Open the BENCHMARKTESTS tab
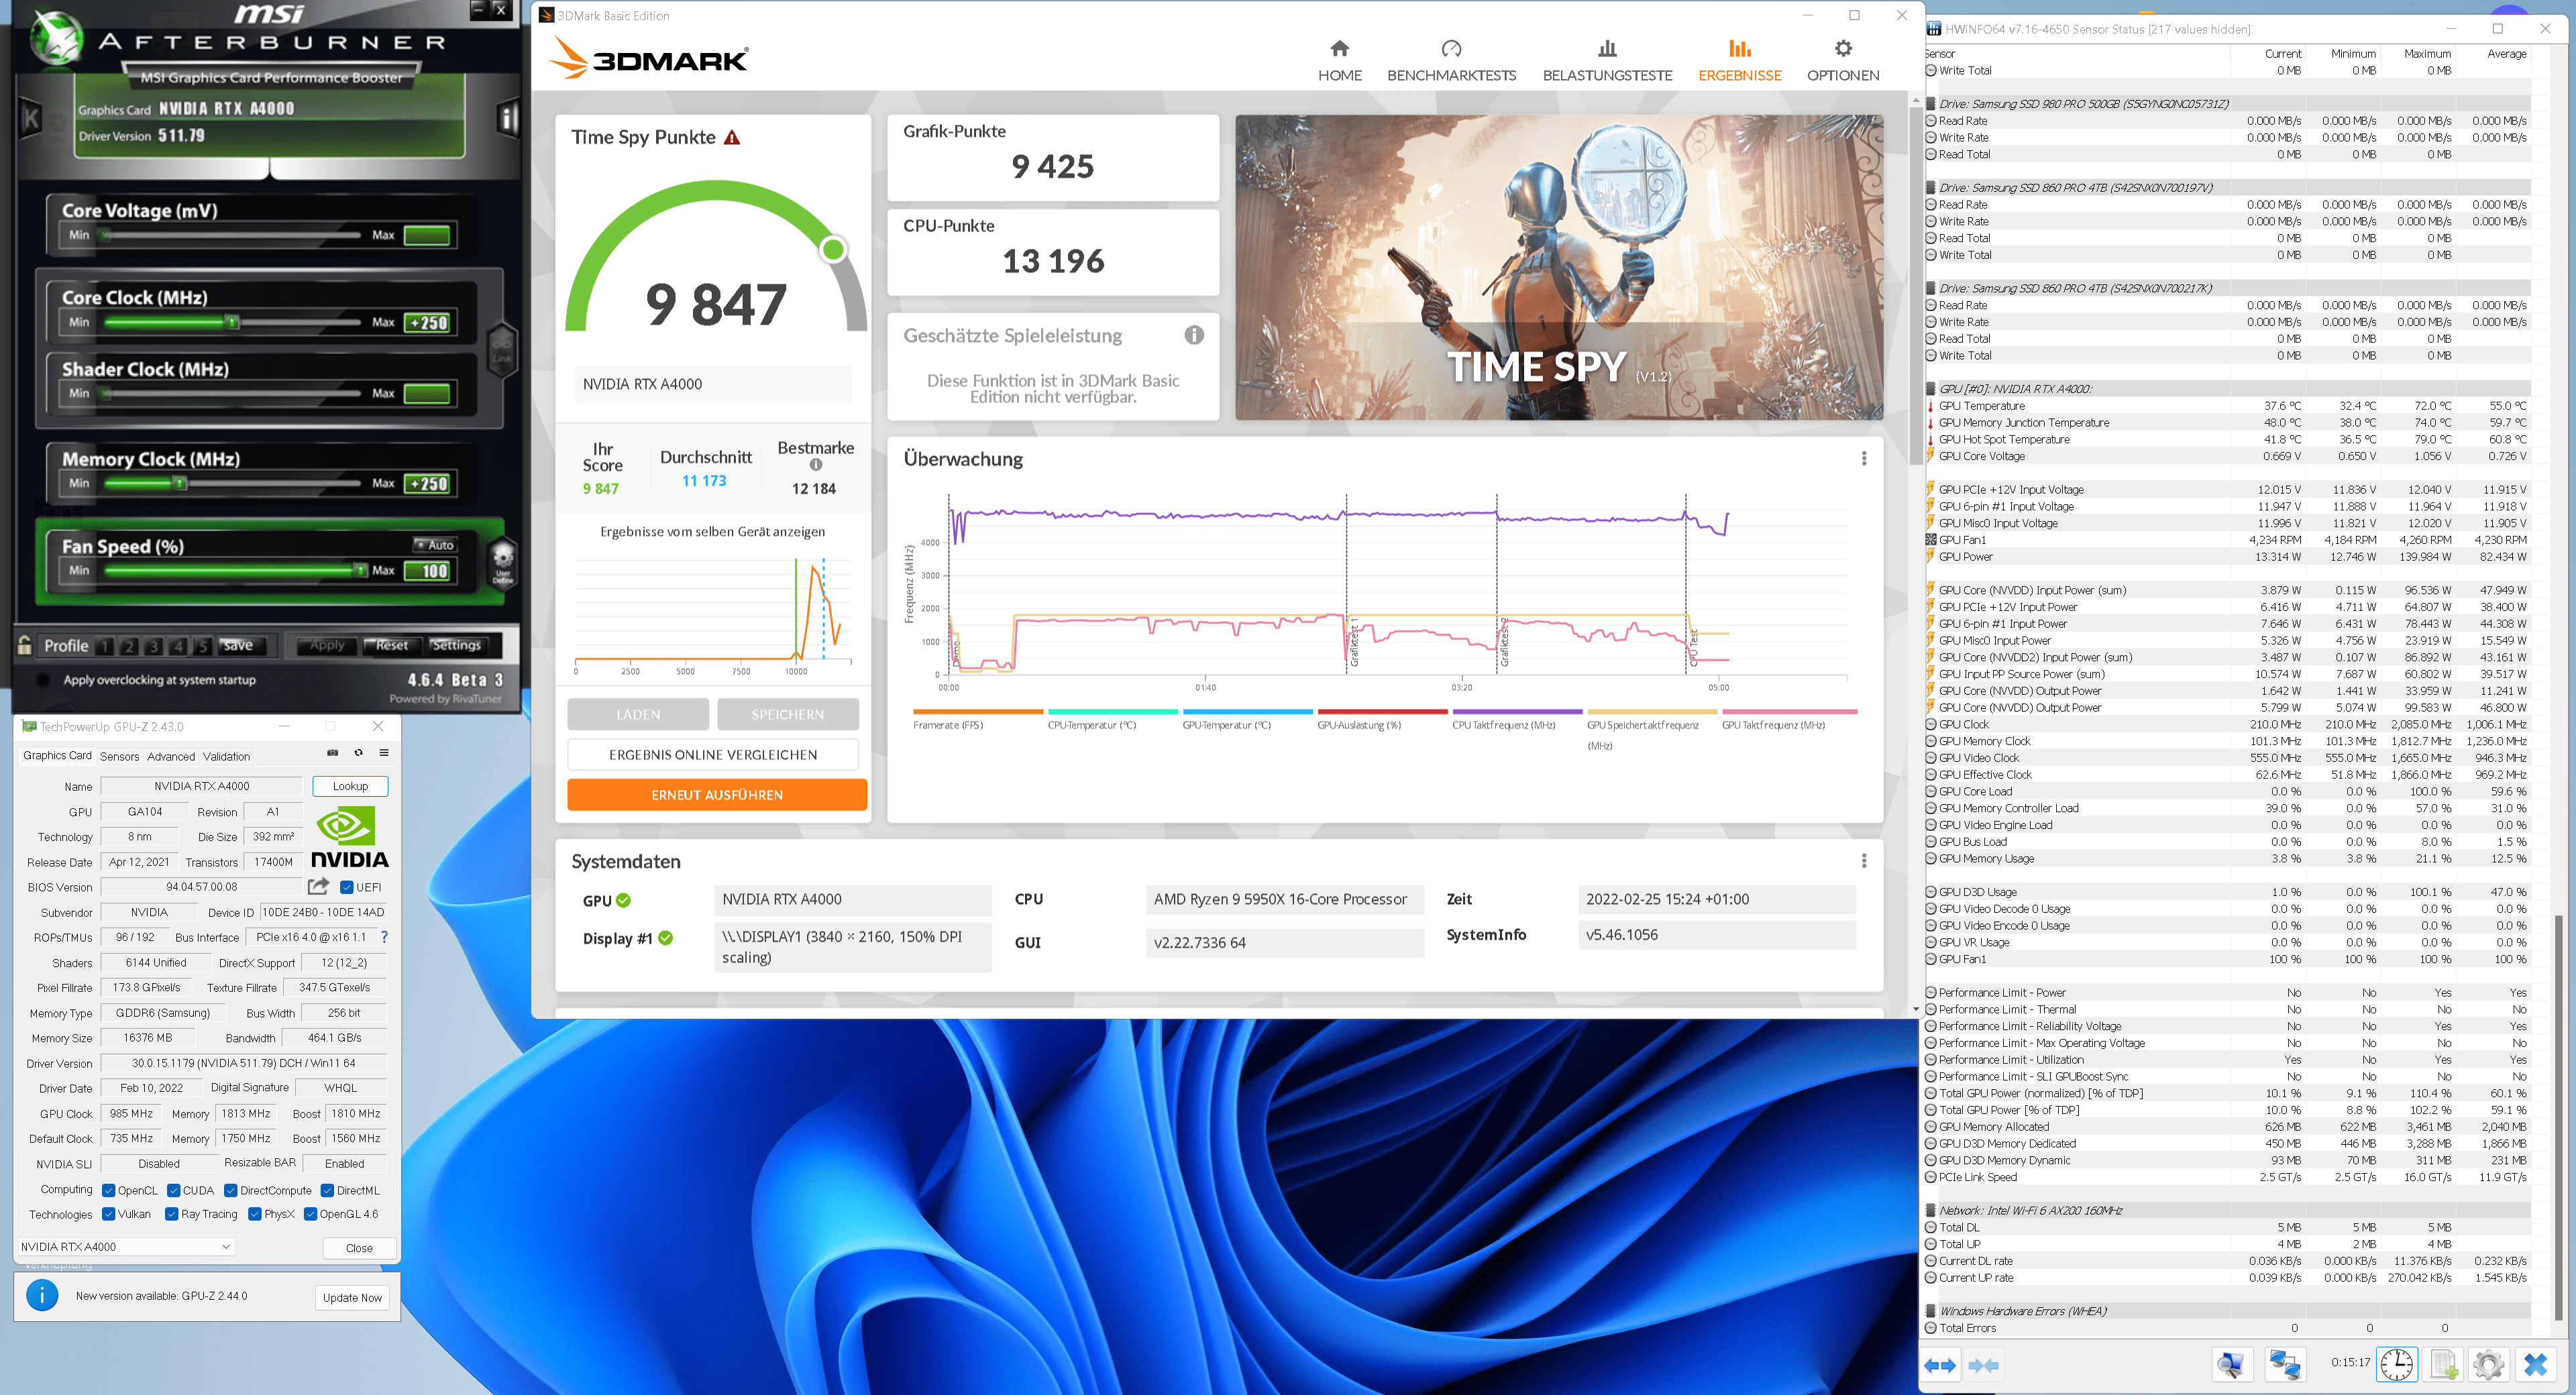Viewport: 2576px width, 1395px height. [1451, 60]
